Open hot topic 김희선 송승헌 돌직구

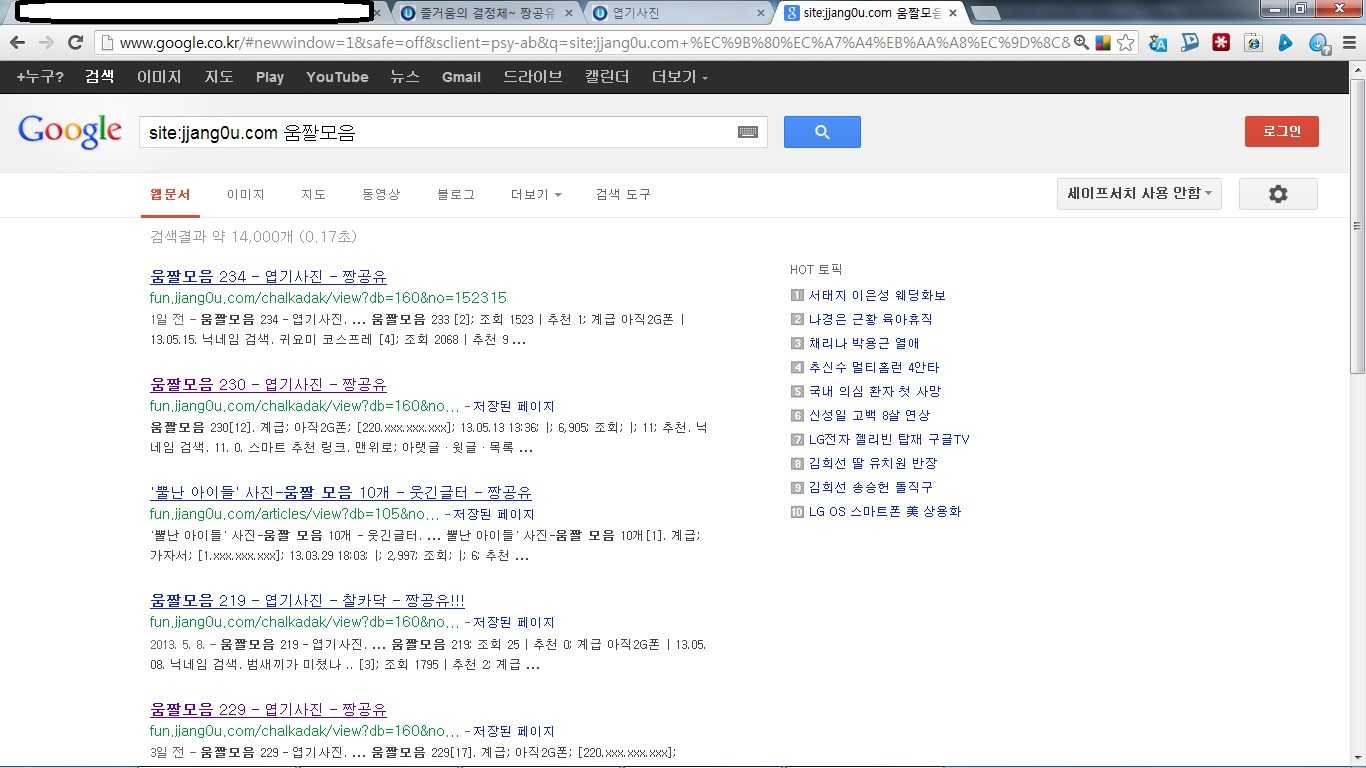point(871,488)
